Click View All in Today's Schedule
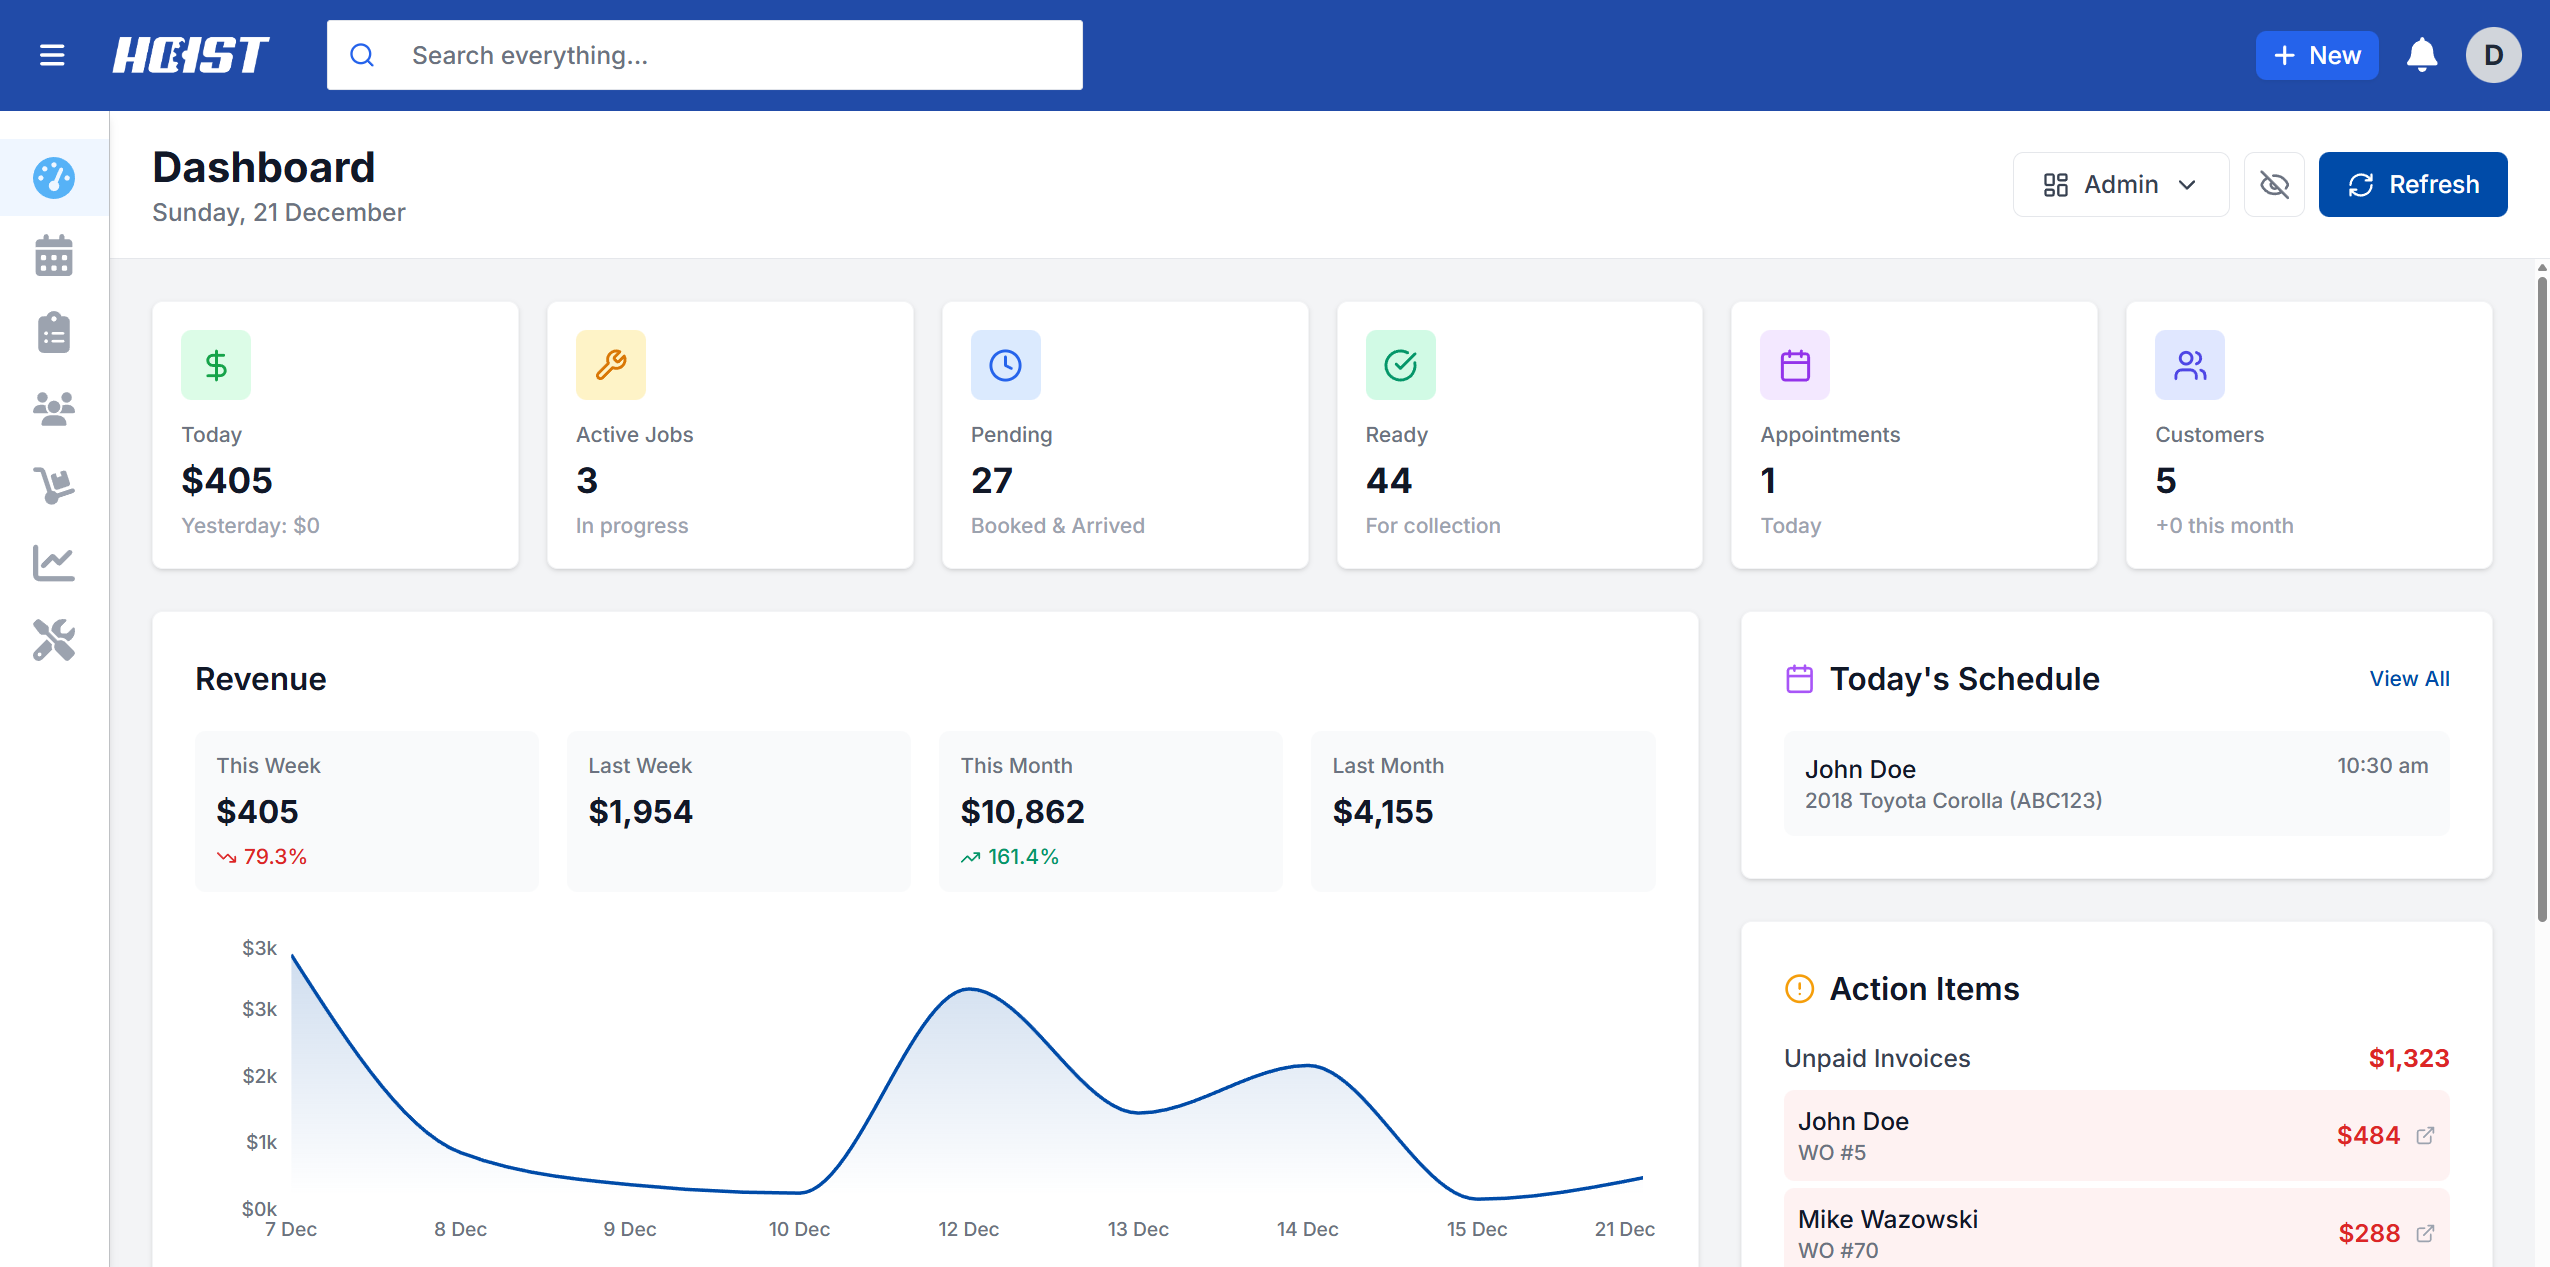Screen dimensions: 2550x1267 coord(2408,678)
